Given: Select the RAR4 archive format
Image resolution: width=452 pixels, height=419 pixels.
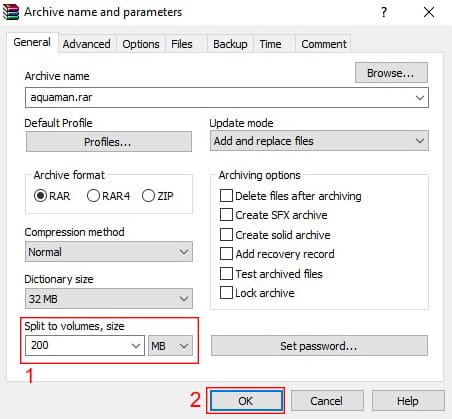Looking at the screenshot, I should pos(93,196).
